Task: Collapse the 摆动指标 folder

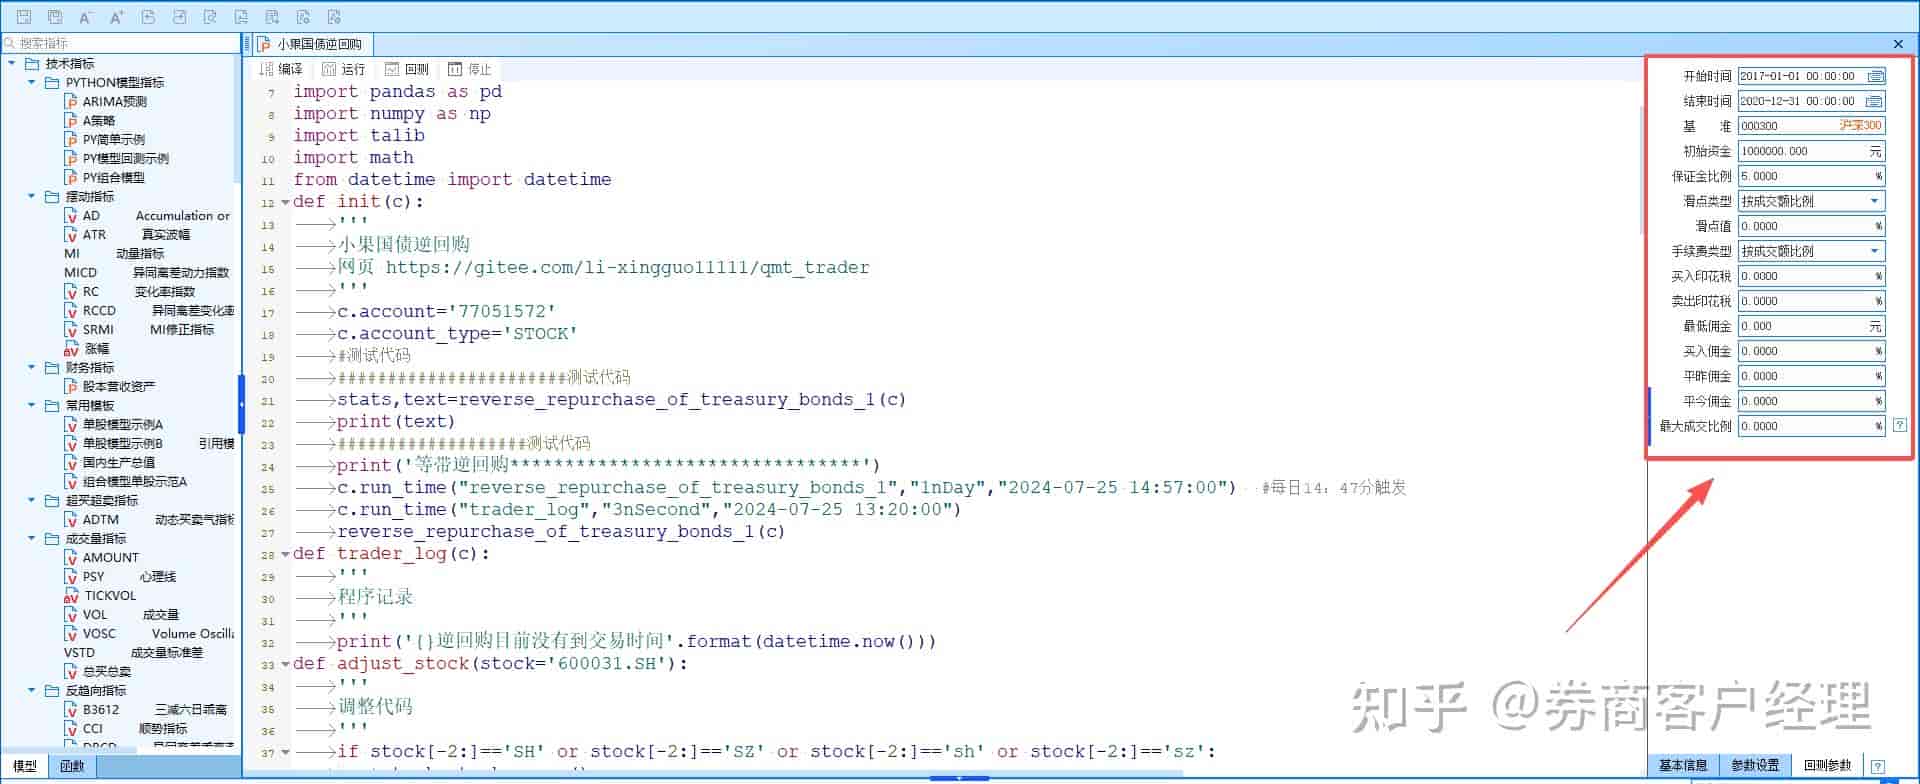Action: point(32,196)
